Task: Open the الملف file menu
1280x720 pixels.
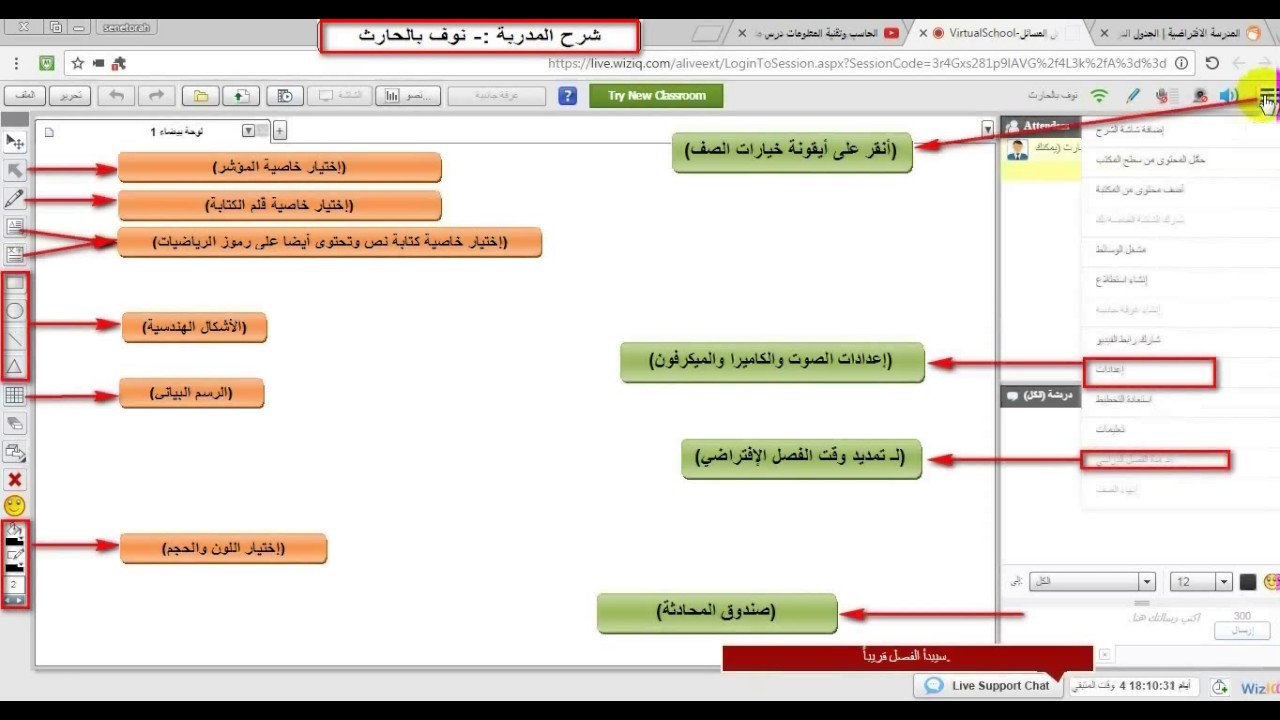Action: tap(25, 96)
